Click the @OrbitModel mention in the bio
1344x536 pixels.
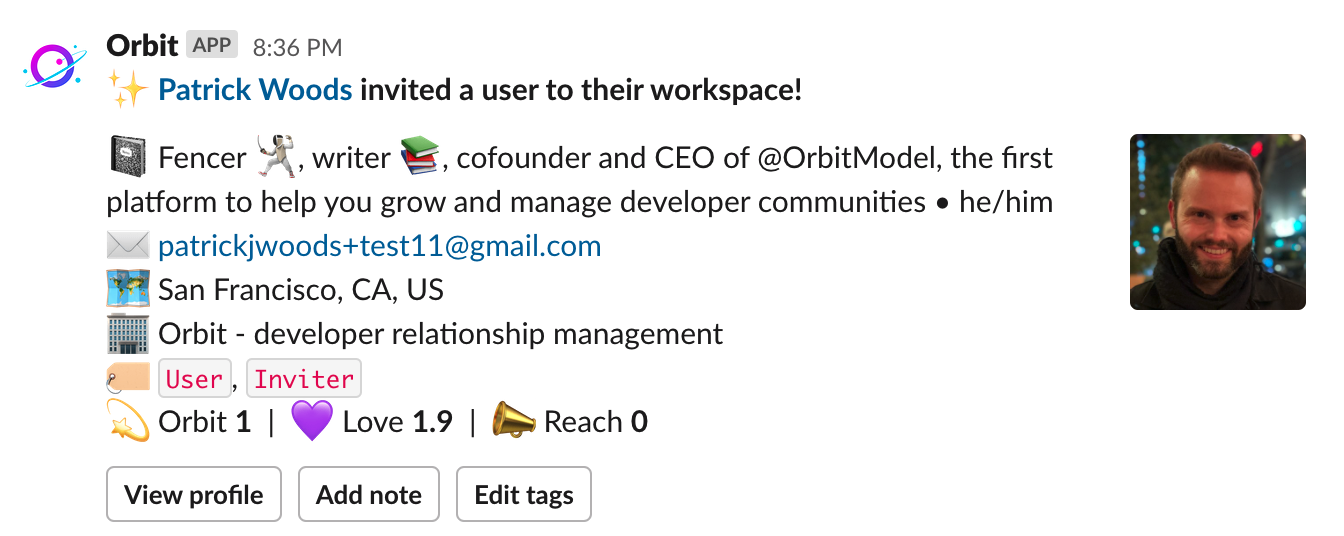tap(849, 158)
